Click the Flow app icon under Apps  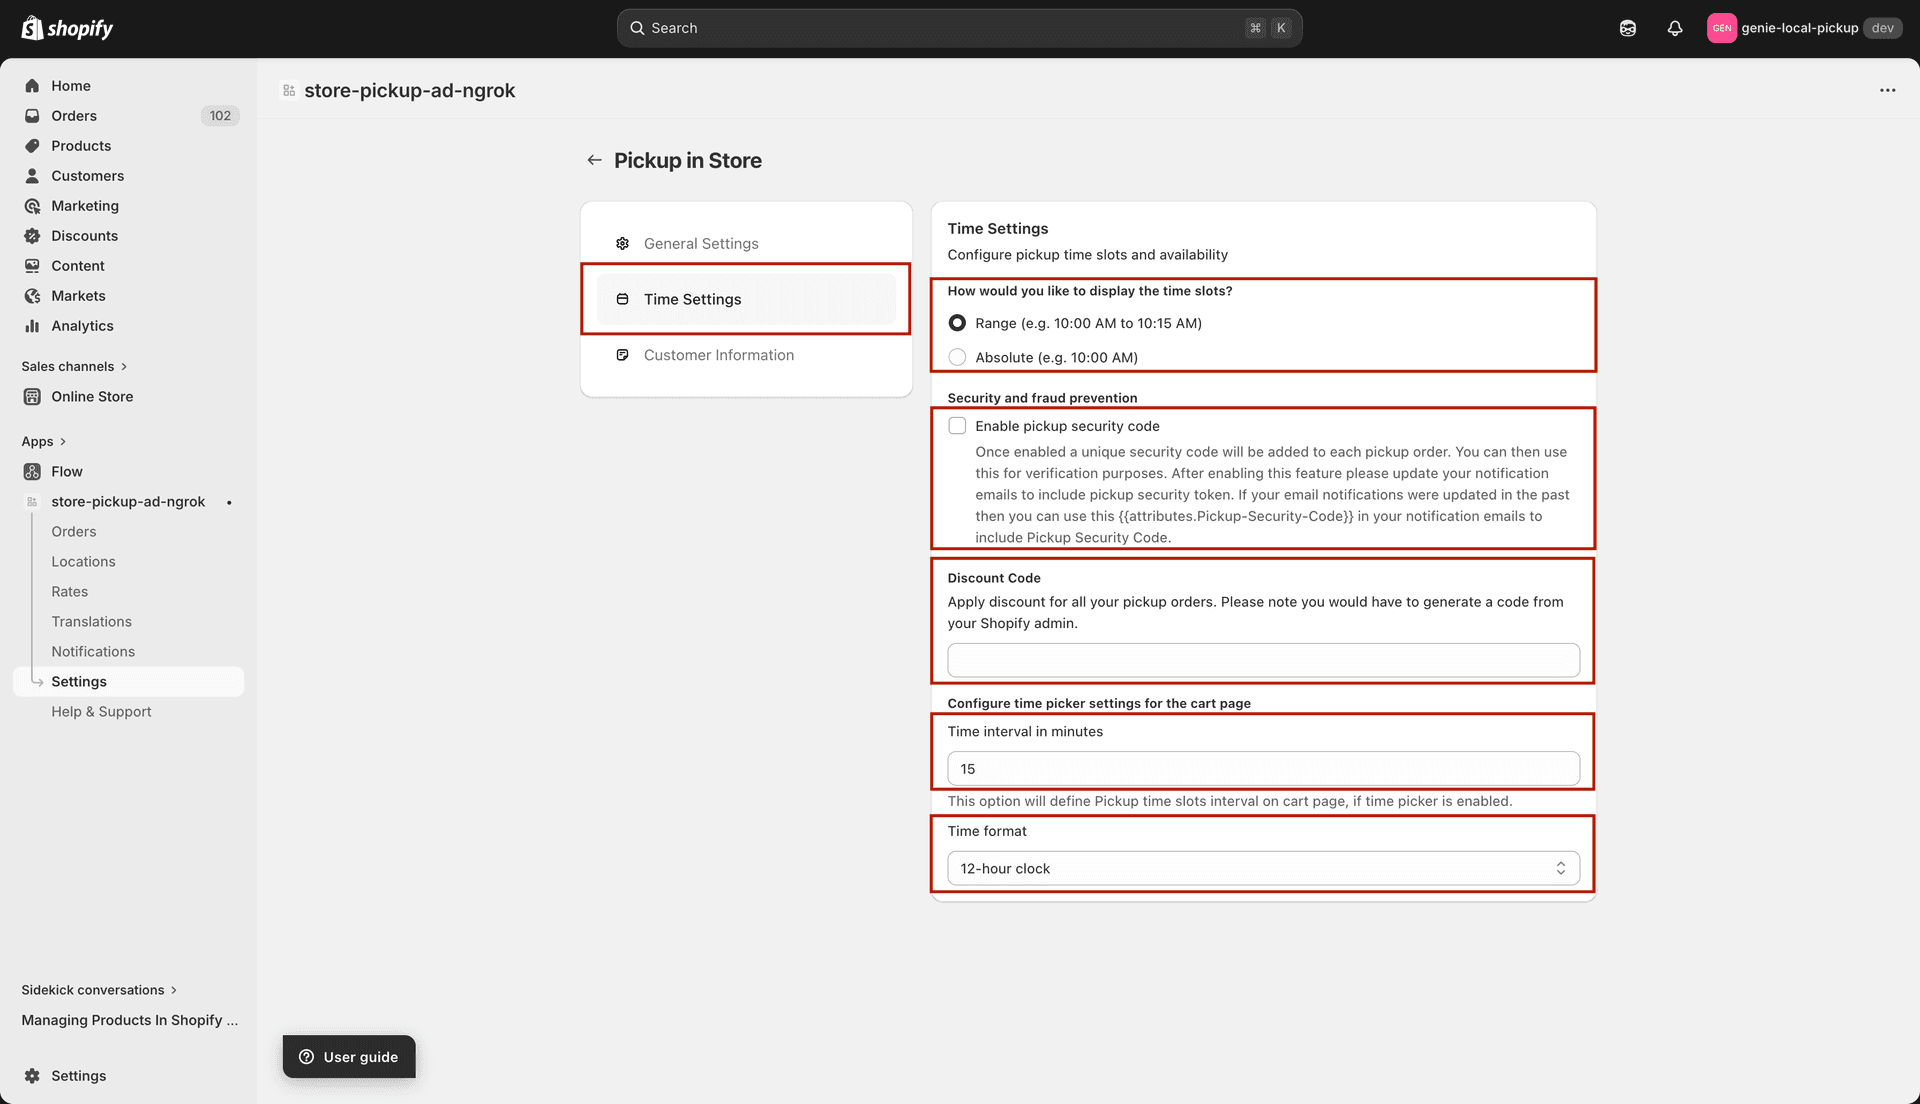pos(32,471)
